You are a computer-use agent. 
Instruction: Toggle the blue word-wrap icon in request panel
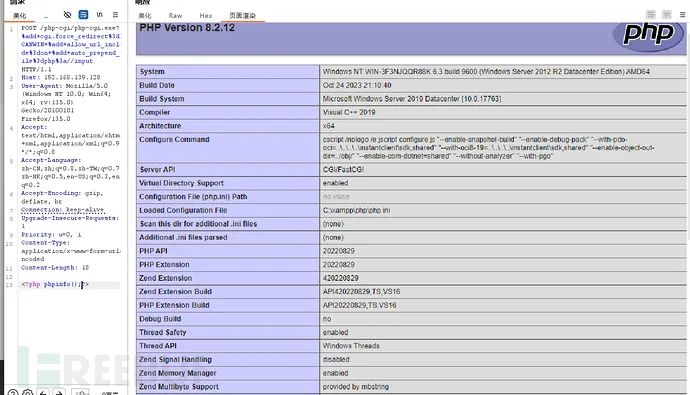[83, 15]
